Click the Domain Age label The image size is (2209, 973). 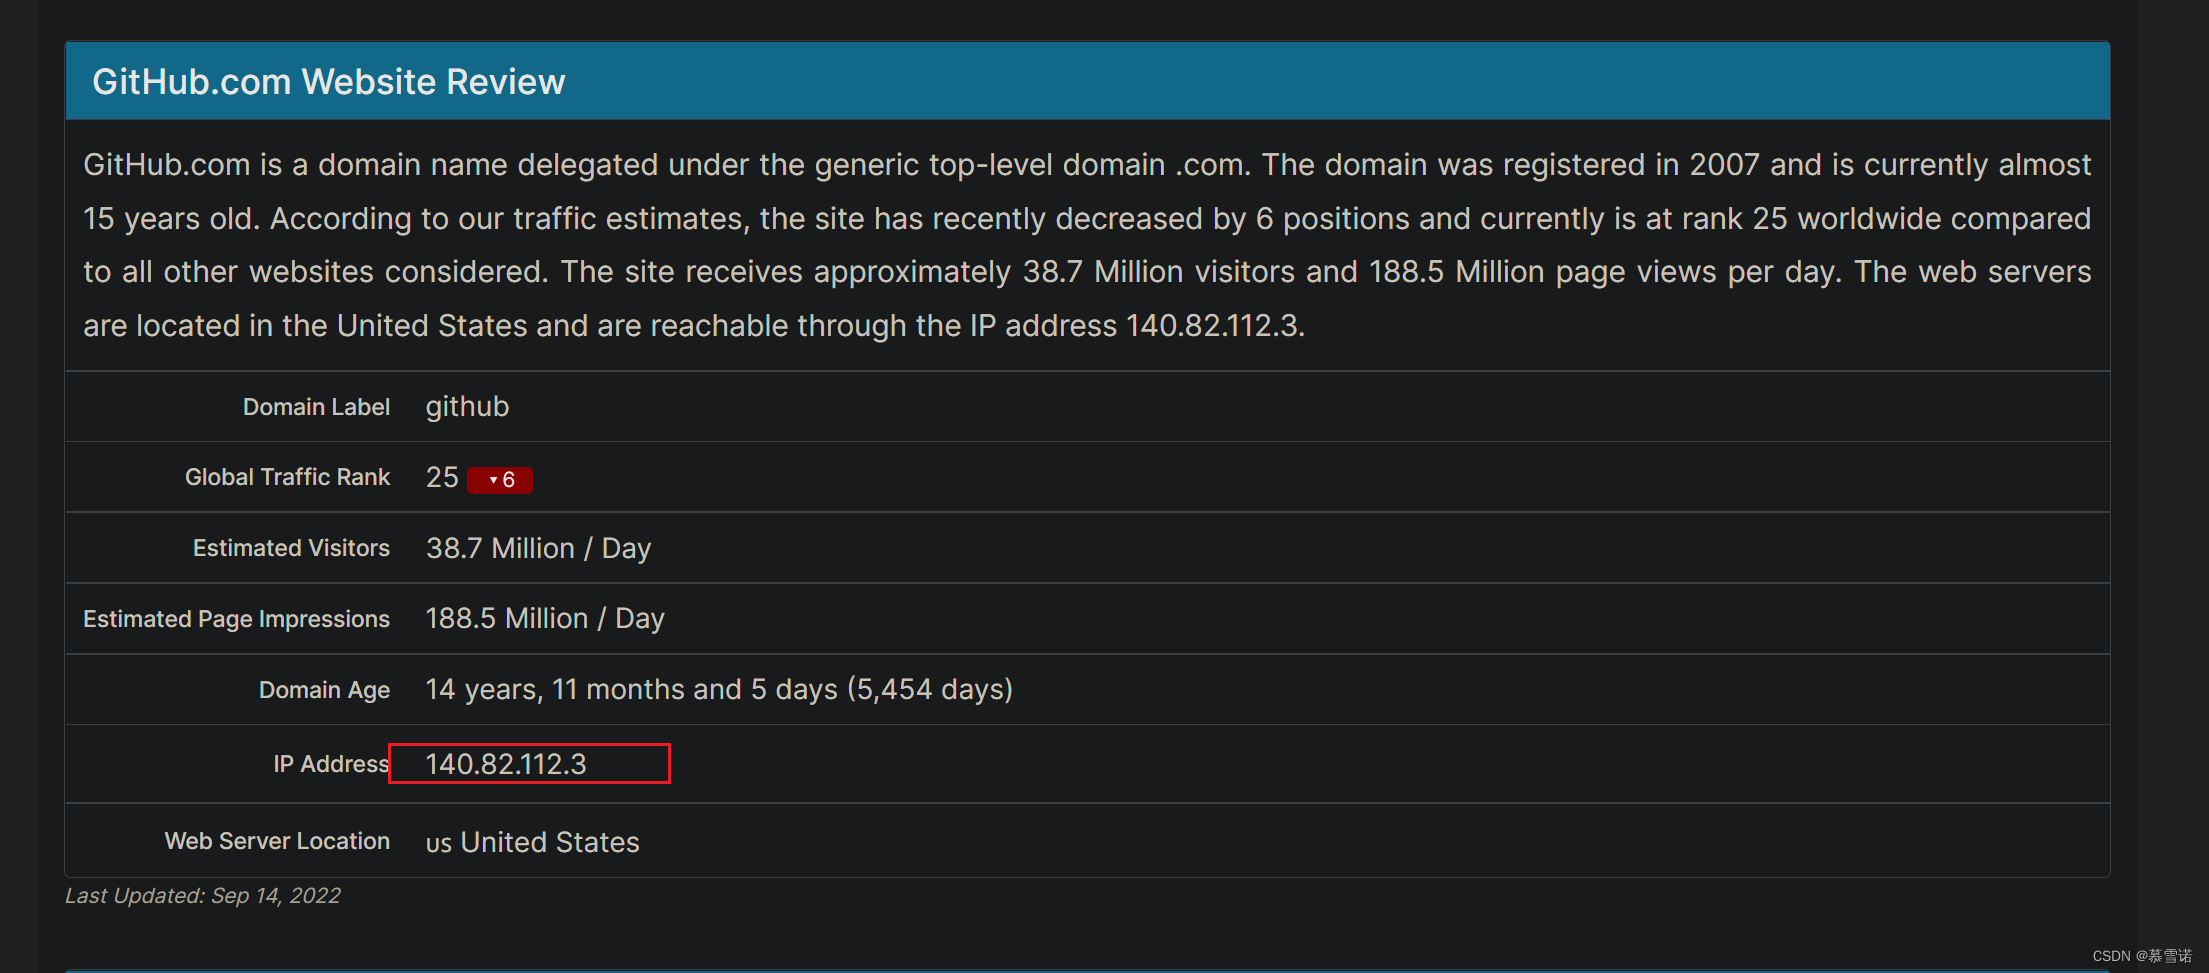pos(324,690)
